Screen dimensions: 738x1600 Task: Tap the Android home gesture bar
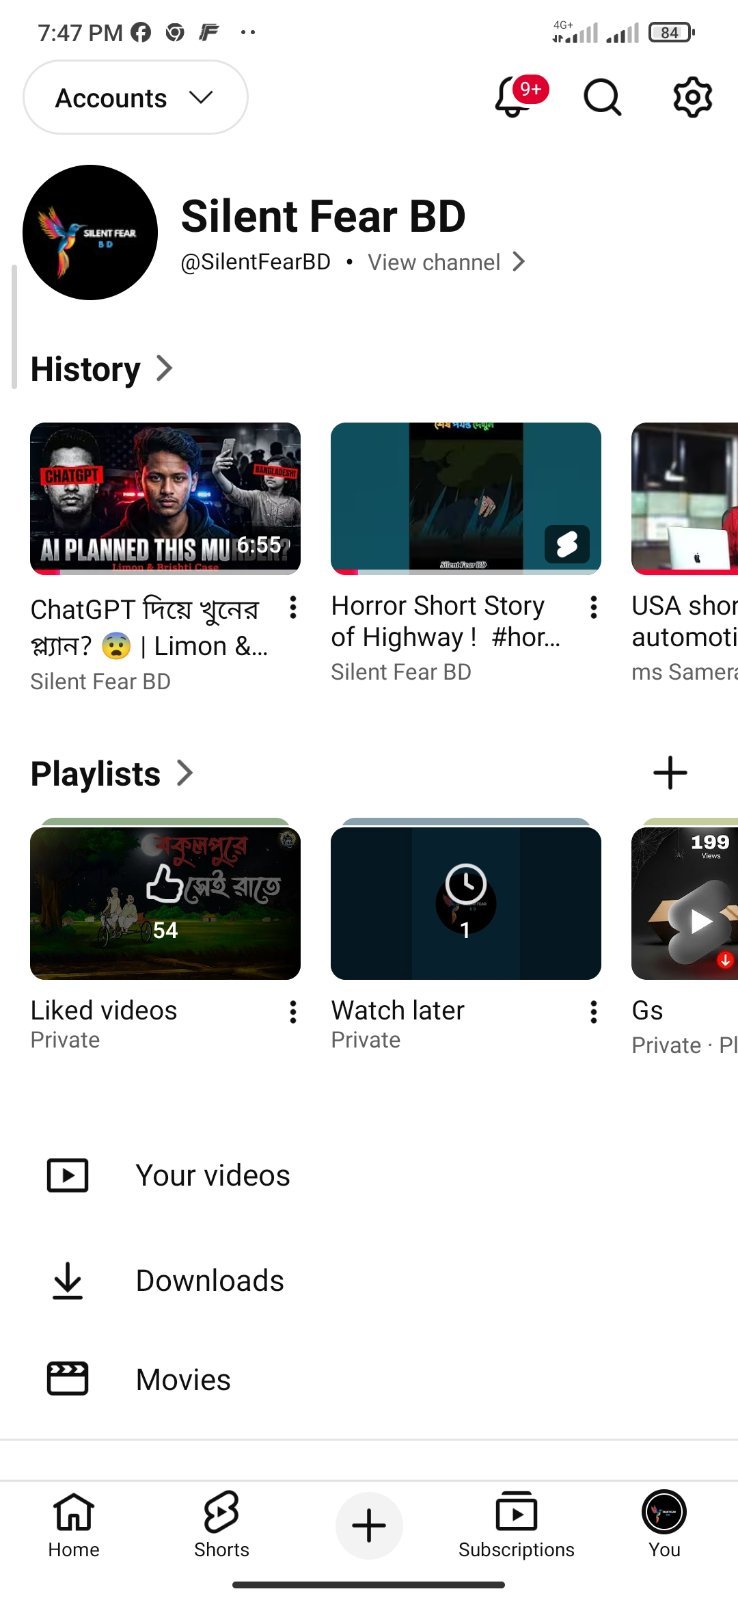pos(369,1584)
